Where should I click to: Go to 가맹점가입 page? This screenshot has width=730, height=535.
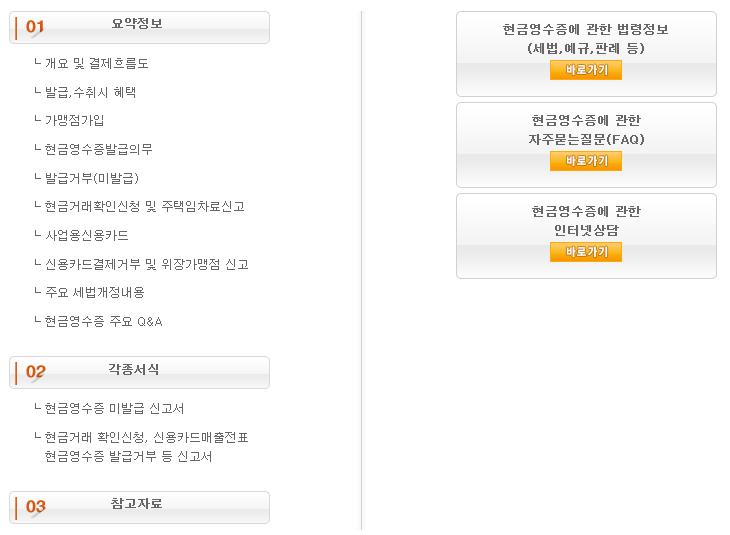(74, 121)
